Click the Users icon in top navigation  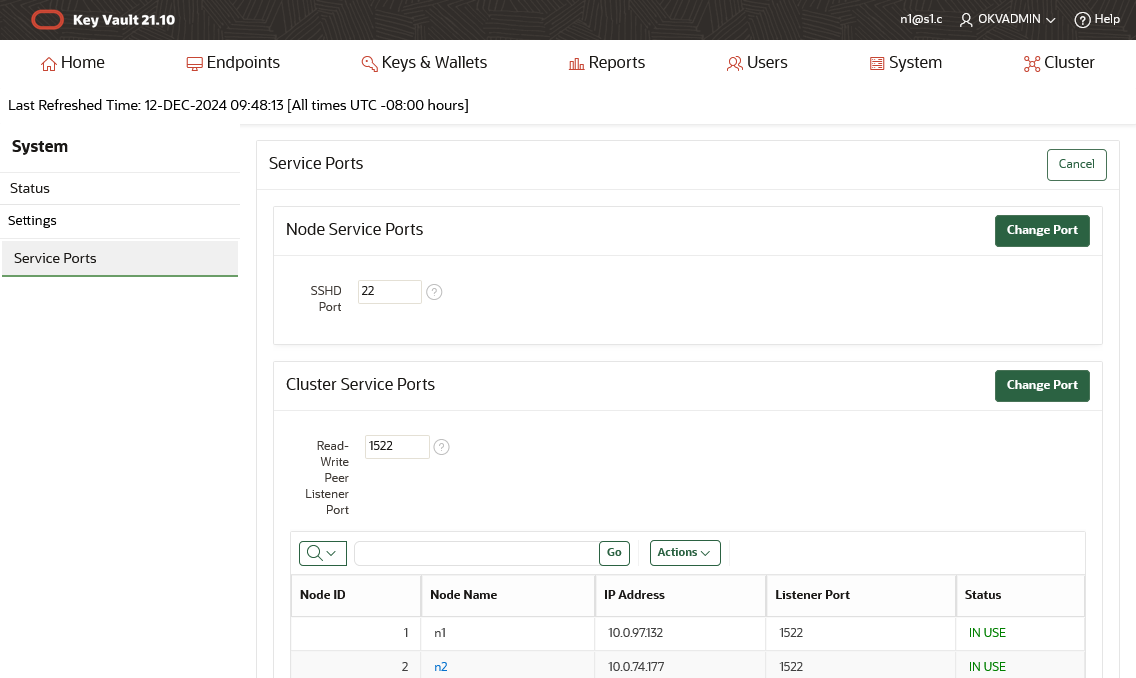733,62
